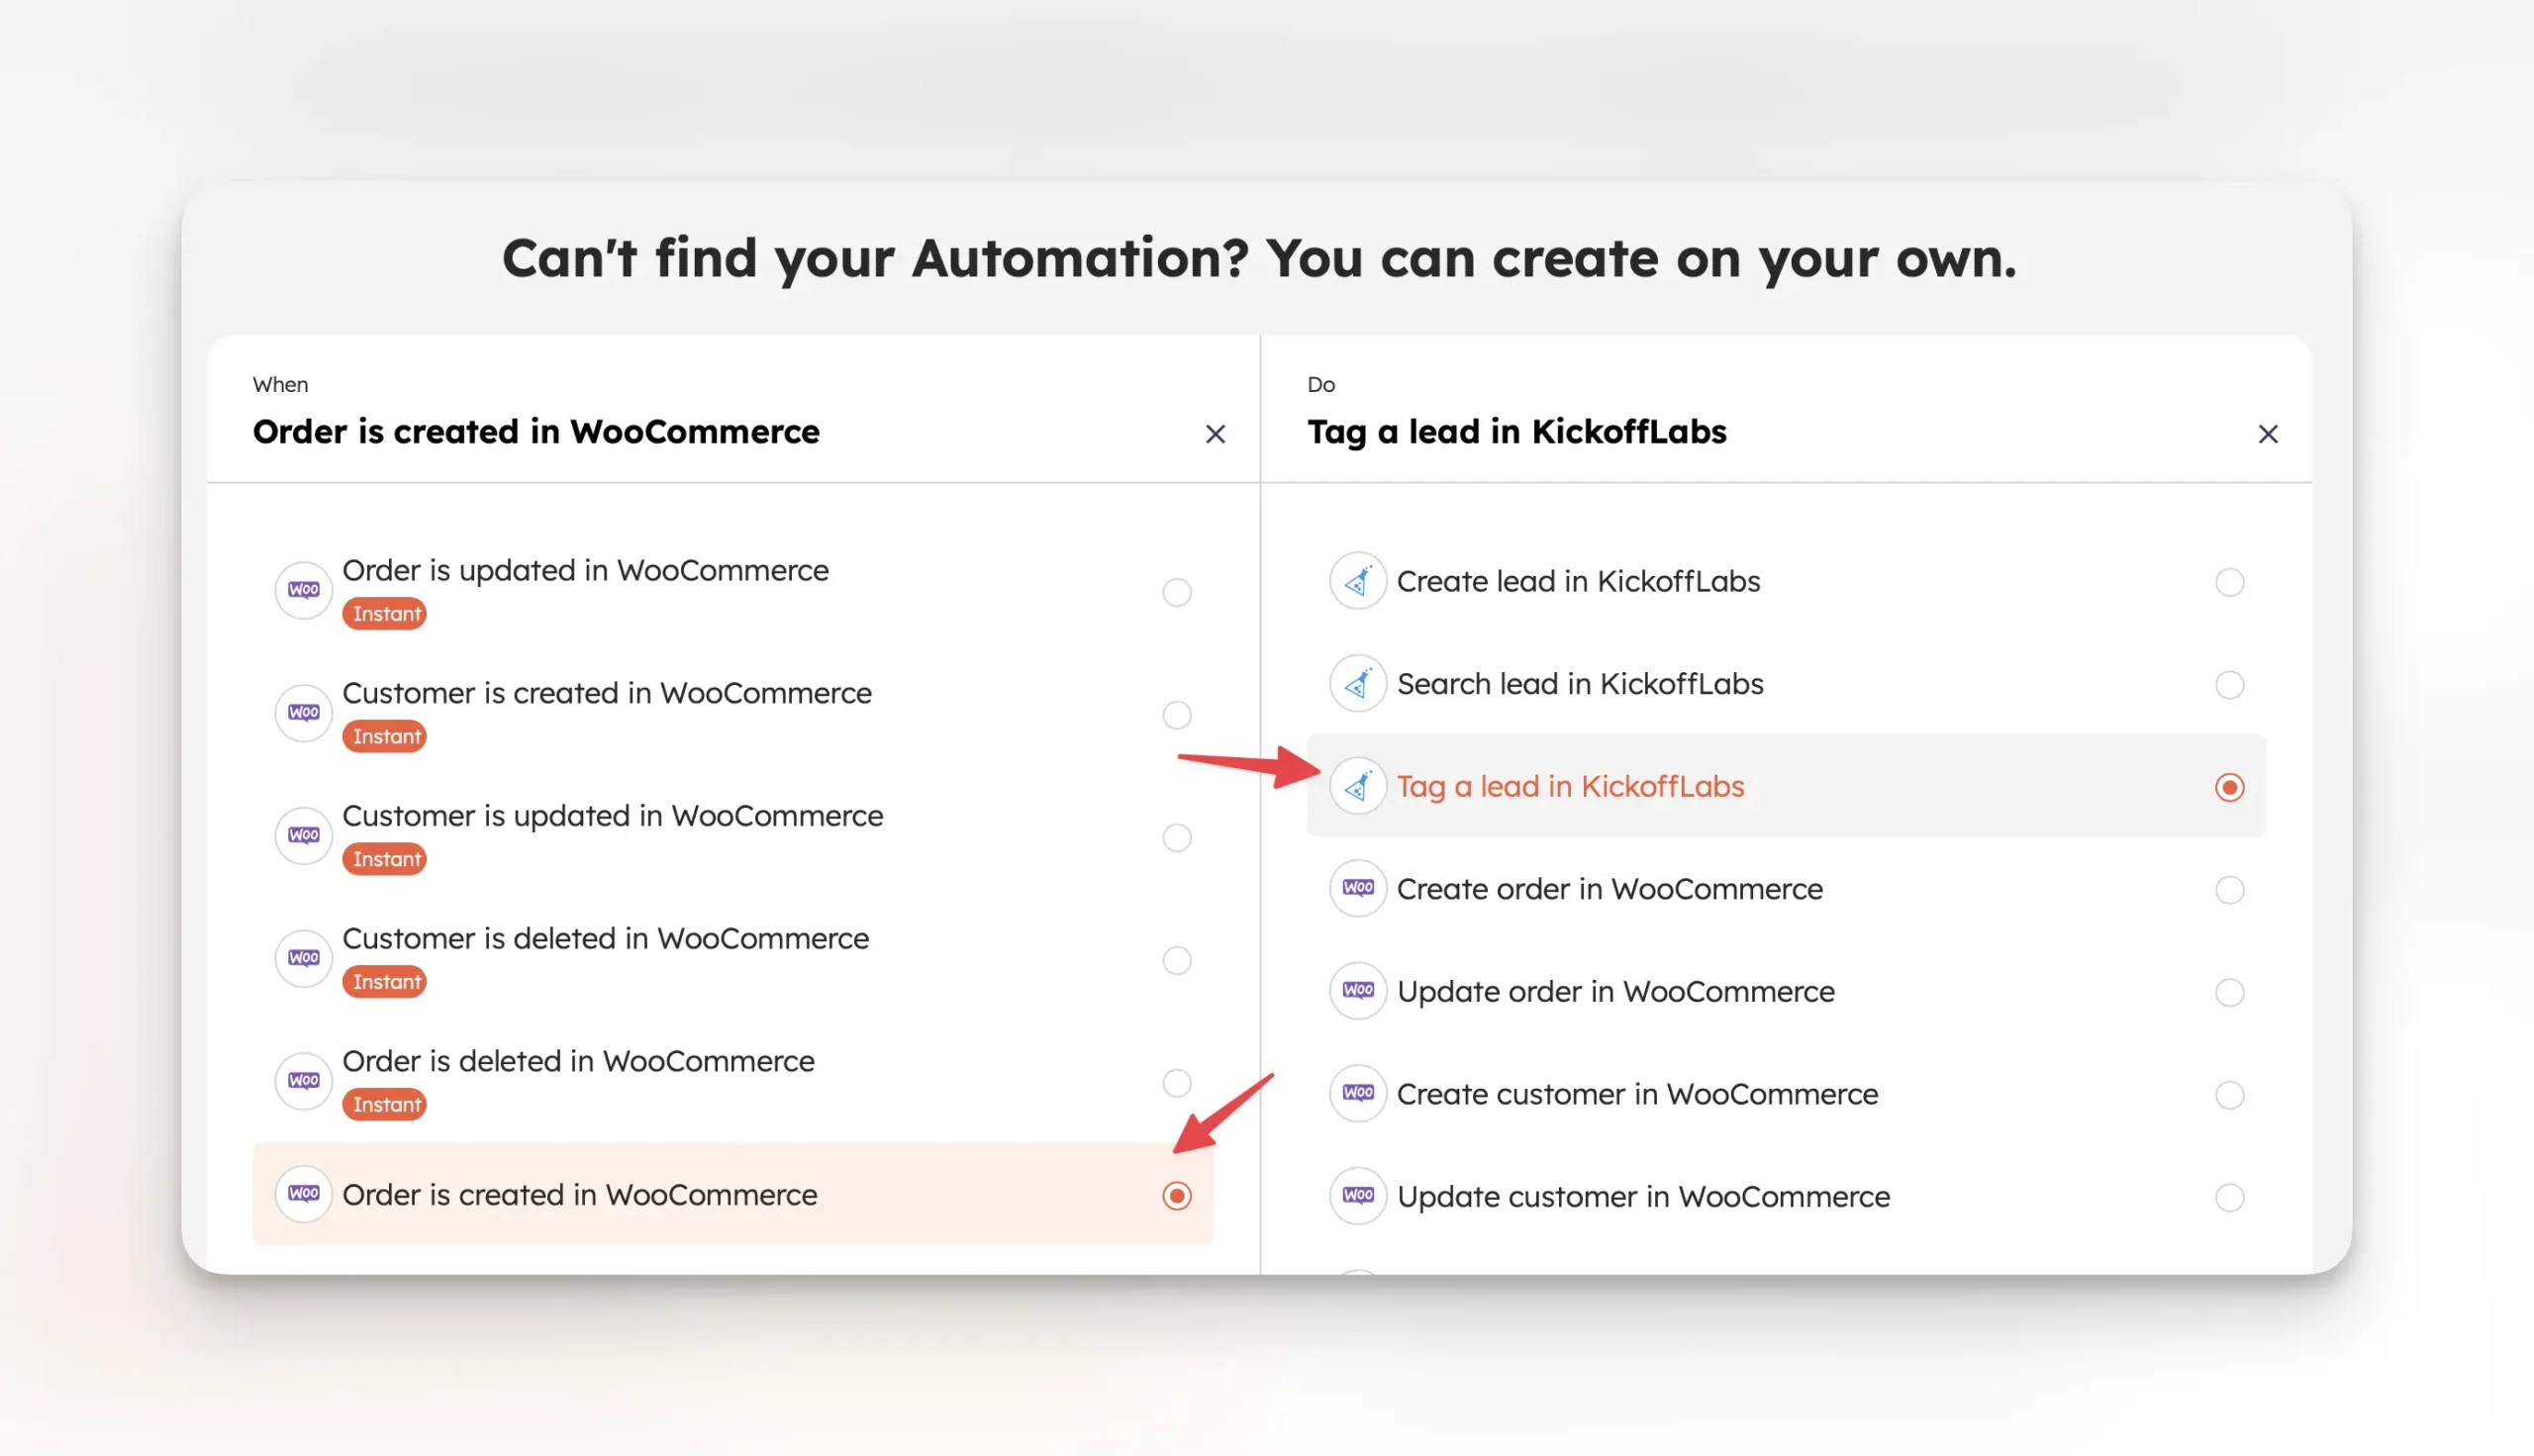The height and width of the screenshot is (1456, 2534).
Task: Click 'Update order in WooCommerce' text
Action: click(x=1616, y=992)
